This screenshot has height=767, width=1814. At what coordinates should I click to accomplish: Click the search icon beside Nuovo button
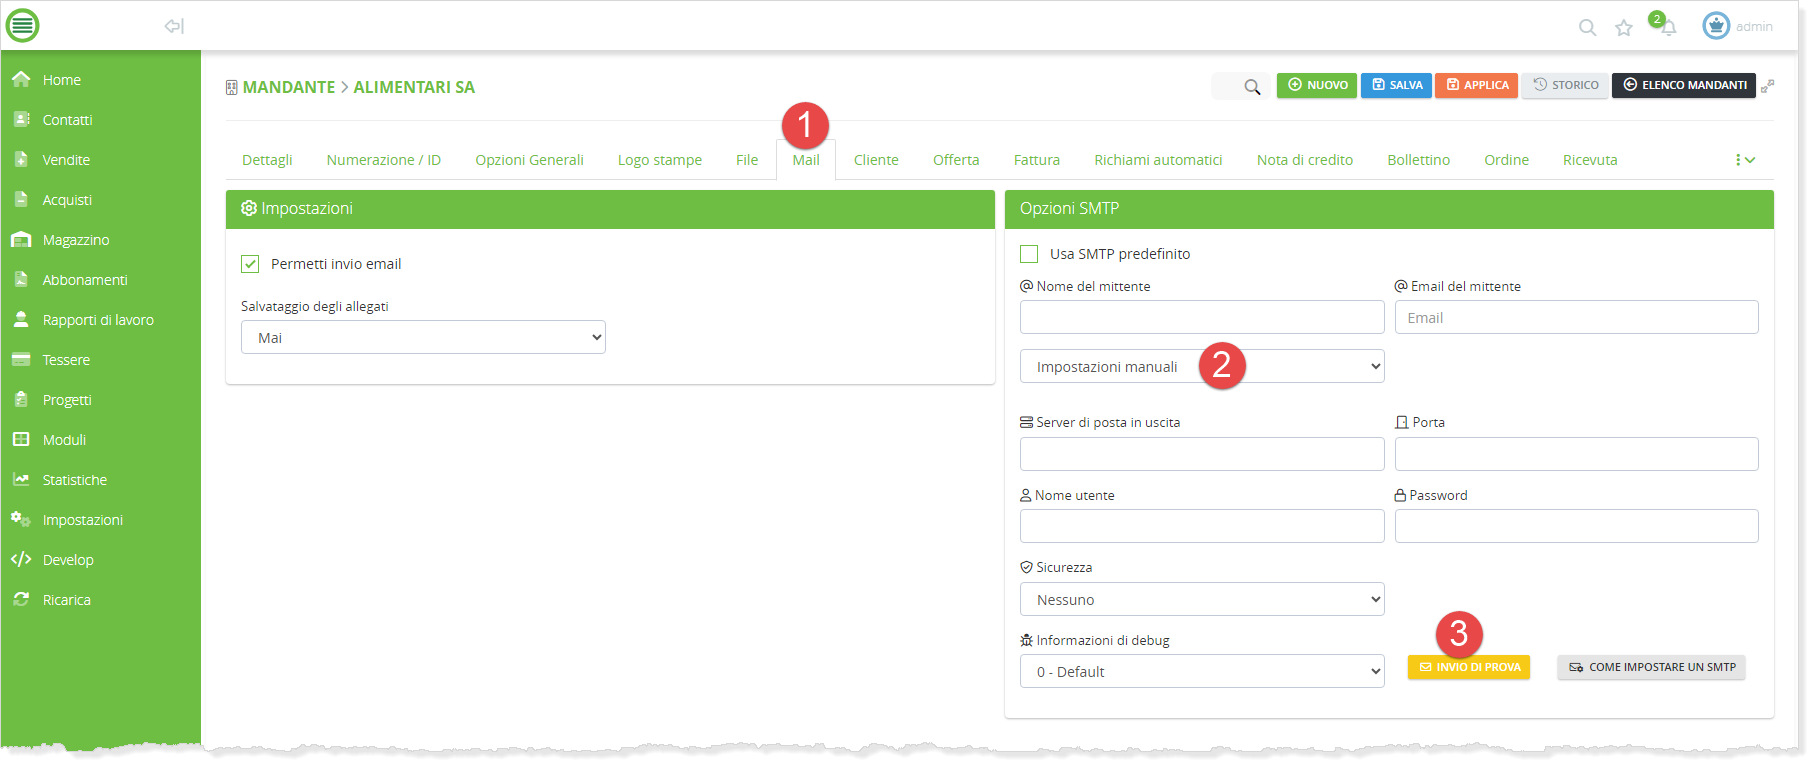click(1251, 87)
